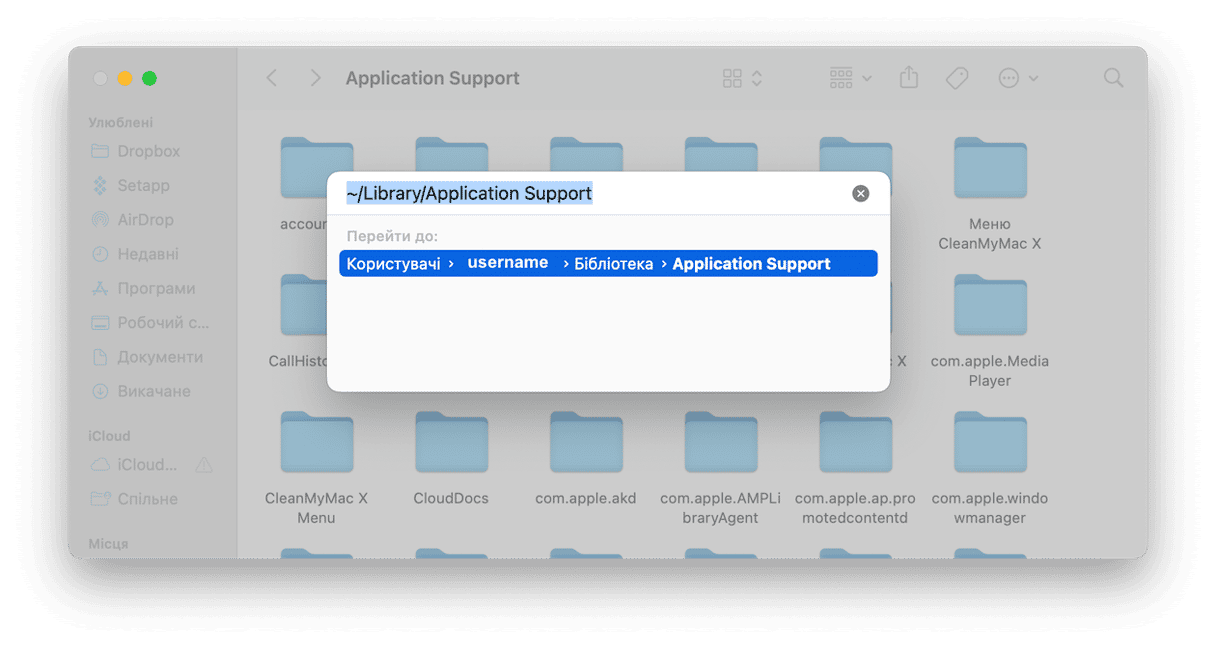Expand the group-by options dropdown

(850, 78)
